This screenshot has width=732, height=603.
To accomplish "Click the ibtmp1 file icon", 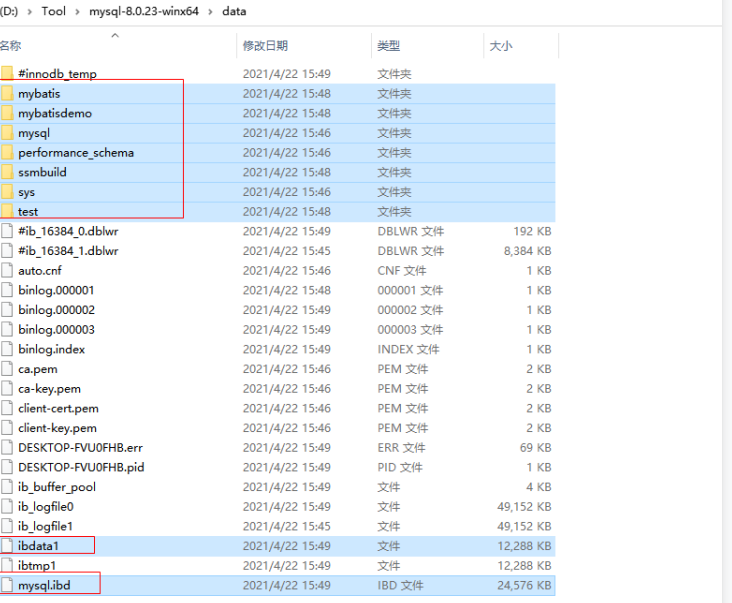I will 7,565.
